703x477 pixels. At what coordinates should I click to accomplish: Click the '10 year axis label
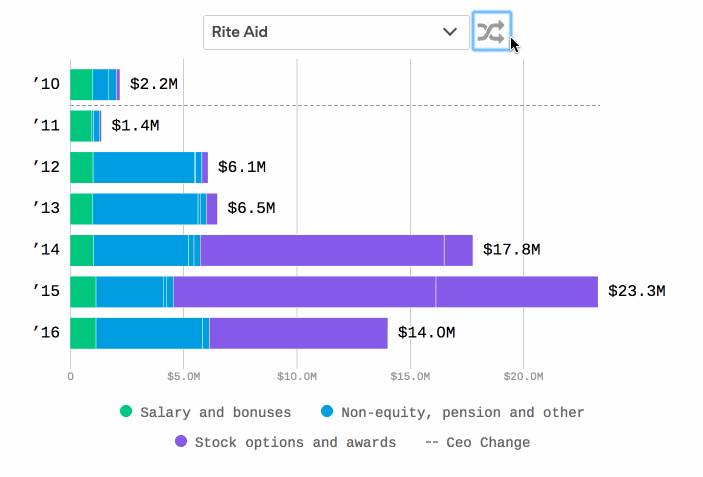(x=46, y=85)
